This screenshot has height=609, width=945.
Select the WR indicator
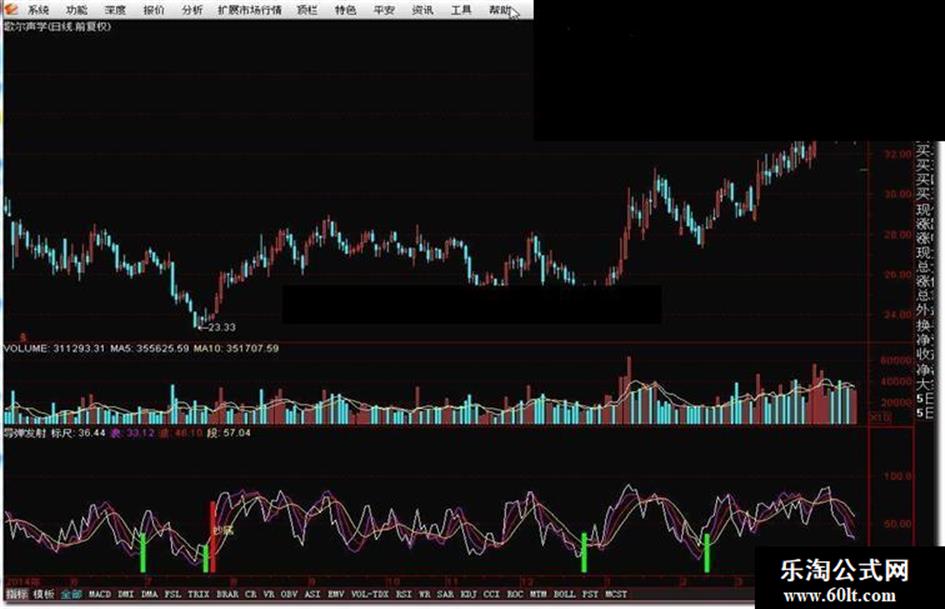(x=425, y=594)
